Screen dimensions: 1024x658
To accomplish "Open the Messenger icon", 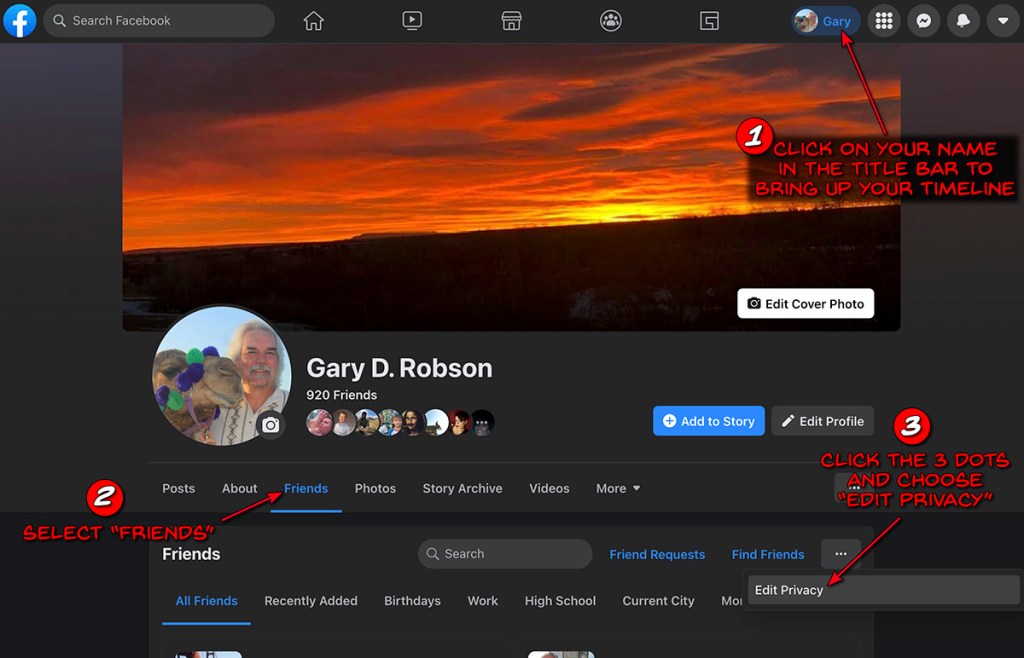I will [x=925, y=21].
